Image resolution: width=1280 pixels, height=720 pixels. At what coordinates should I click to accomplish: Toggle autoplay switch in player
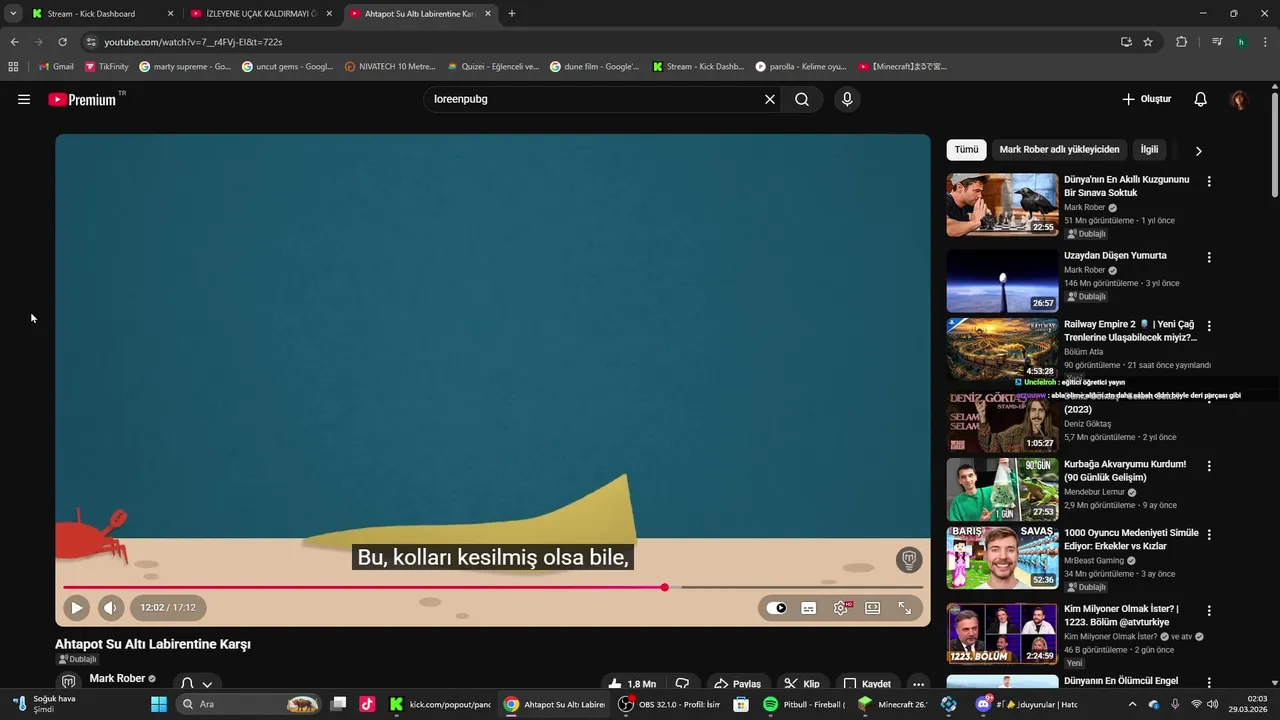pyautogui.click(x=776, y=607)
